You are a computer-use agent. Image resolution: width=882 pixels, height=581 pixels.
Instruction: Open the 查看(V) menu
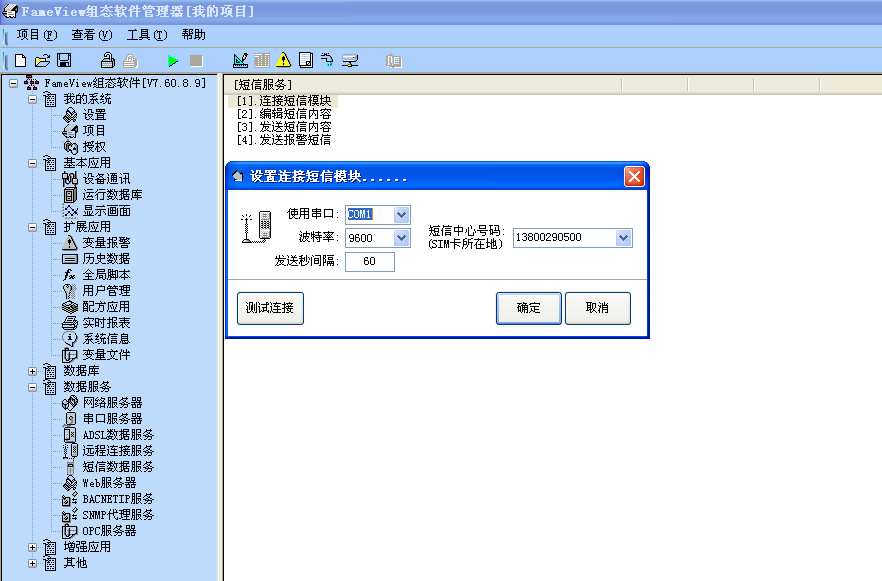coord(91,35)
